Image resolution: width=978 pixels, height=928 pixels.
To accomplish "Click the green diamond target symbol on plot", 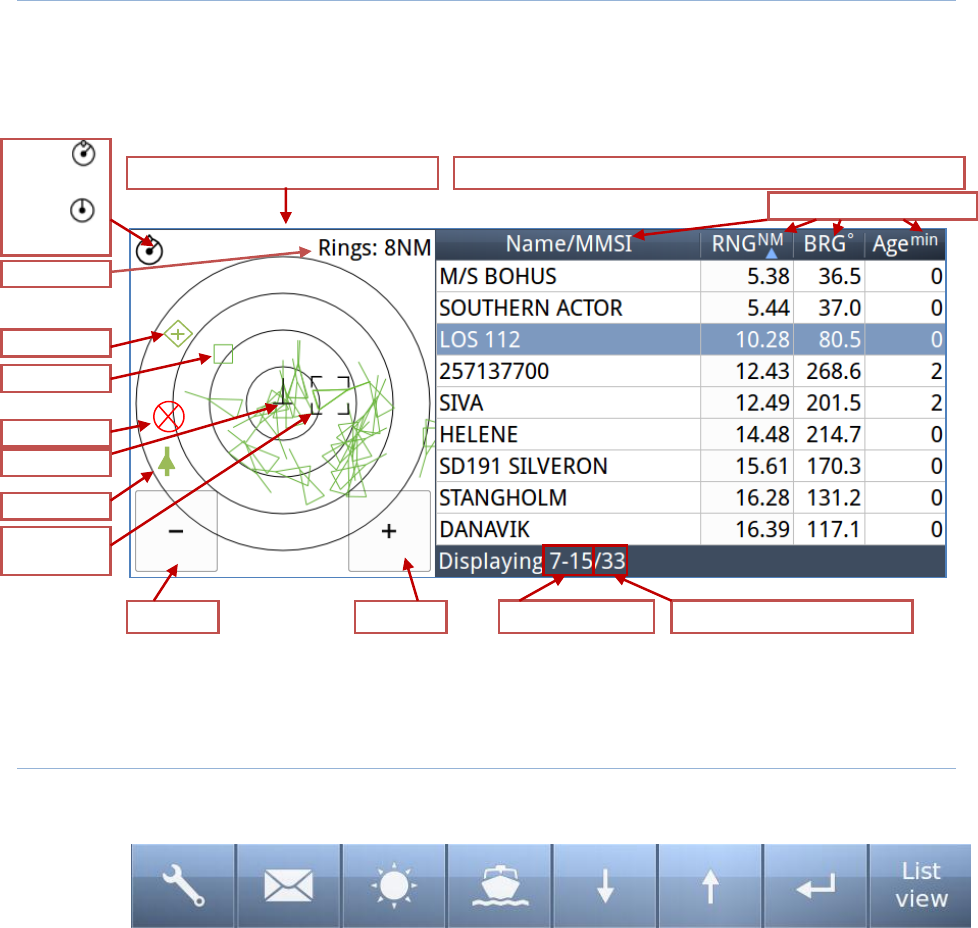I will (x=178, y=334).
